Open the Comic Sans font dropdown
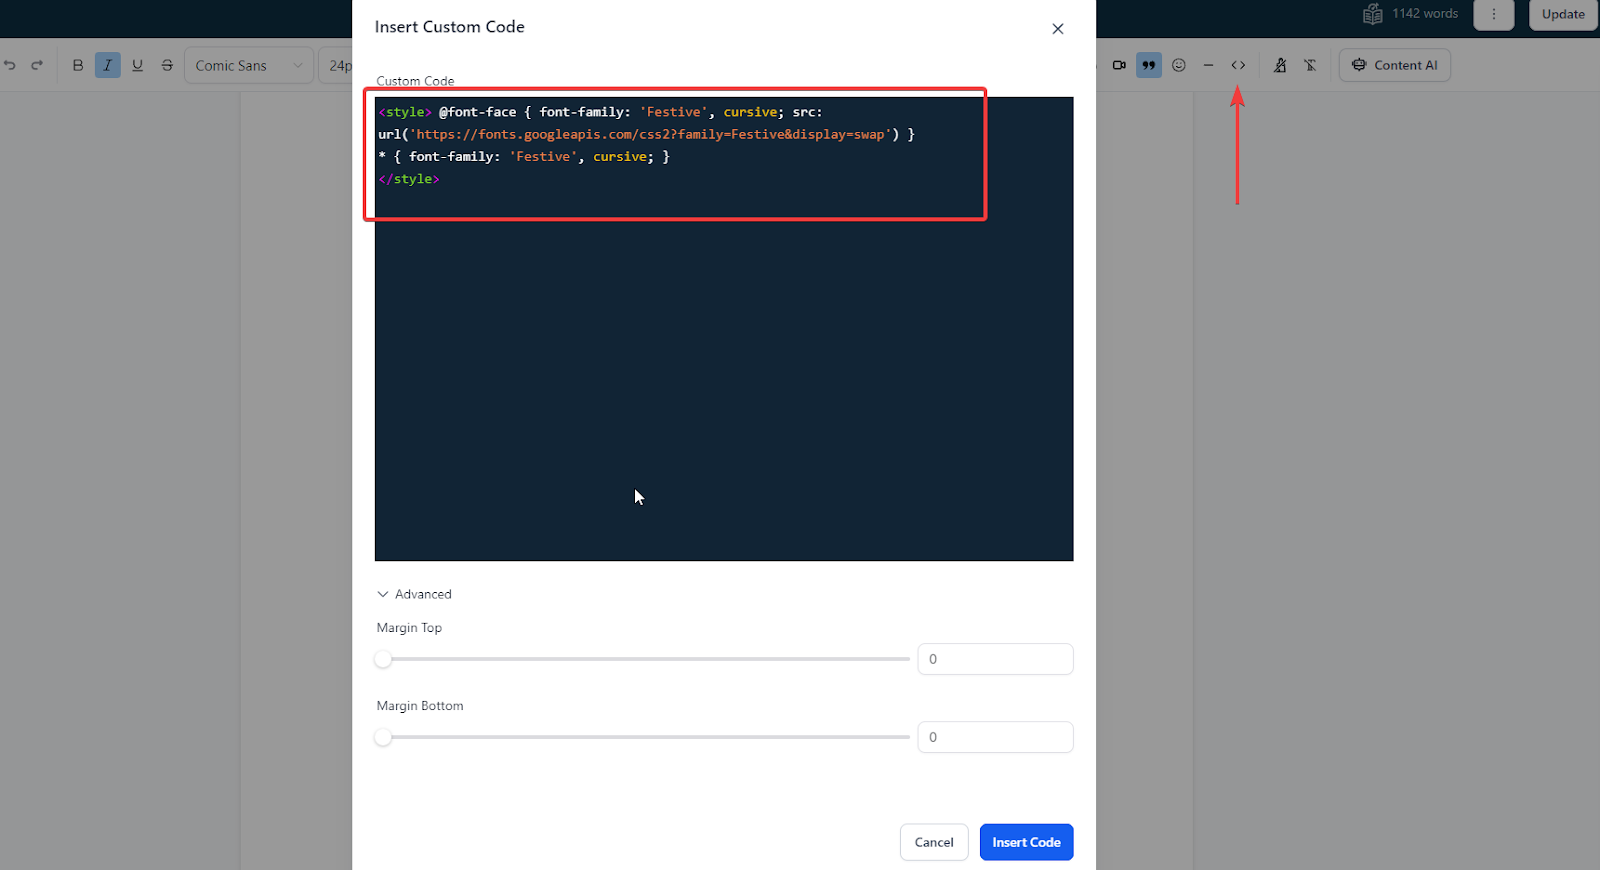 click(248, 65)
